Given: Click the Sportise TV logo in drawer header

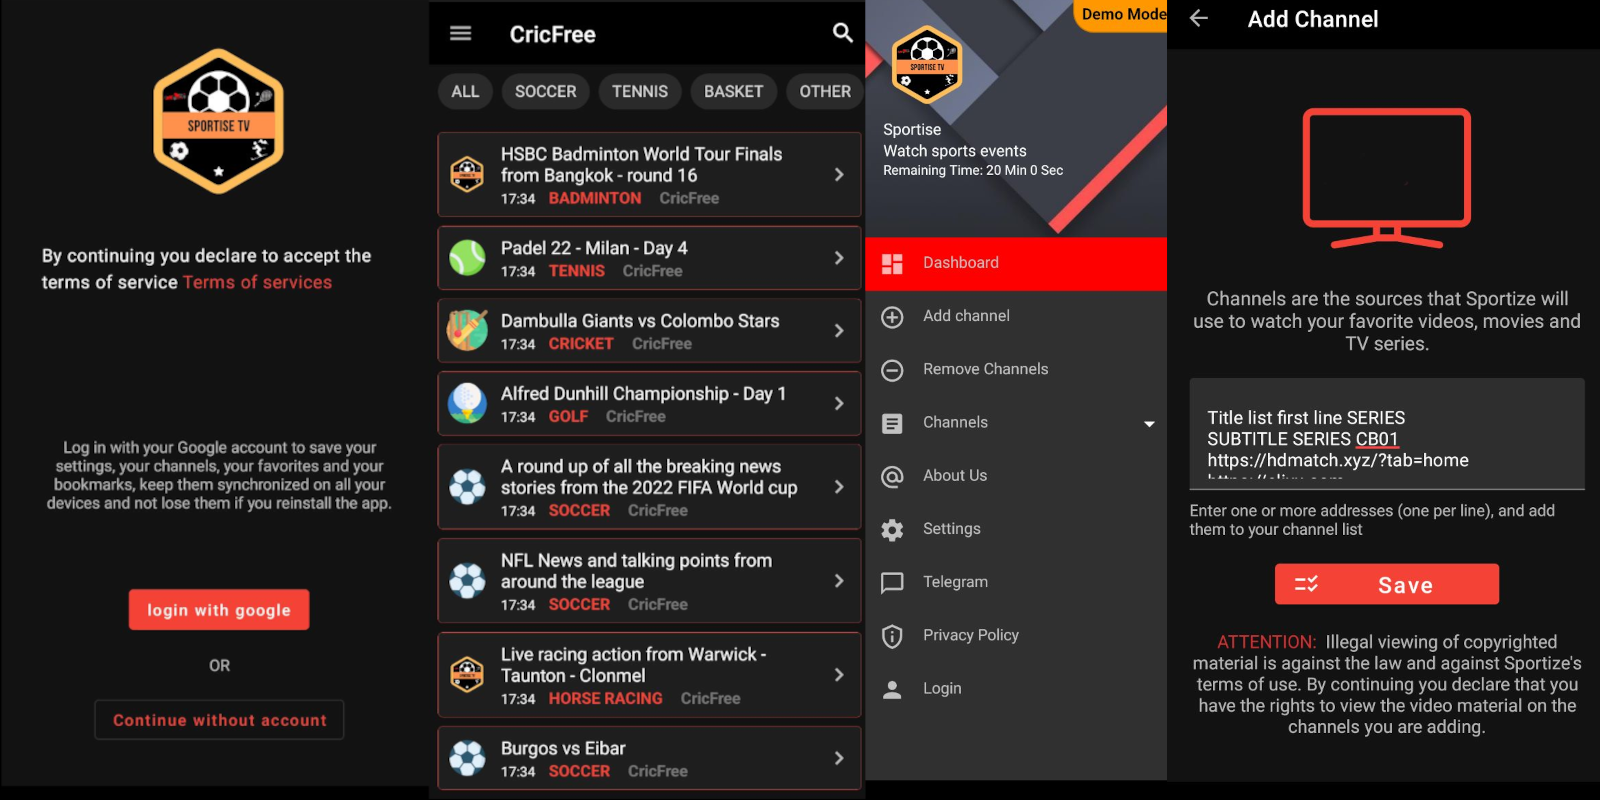Looking at the screenshot, I should click(x=927, y=66).
